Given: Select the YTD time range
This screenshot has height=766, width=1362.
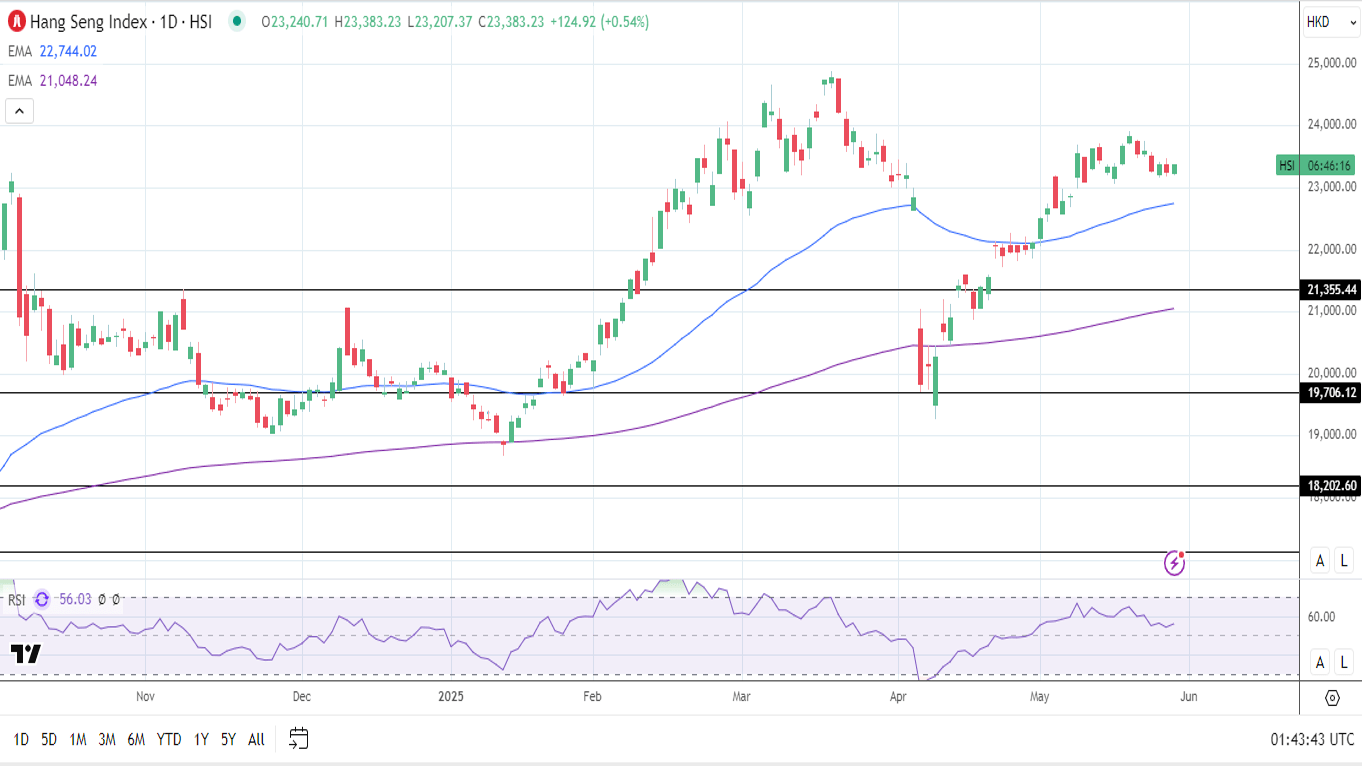Looking at the screenshot, I should click(x=169, y=740).
